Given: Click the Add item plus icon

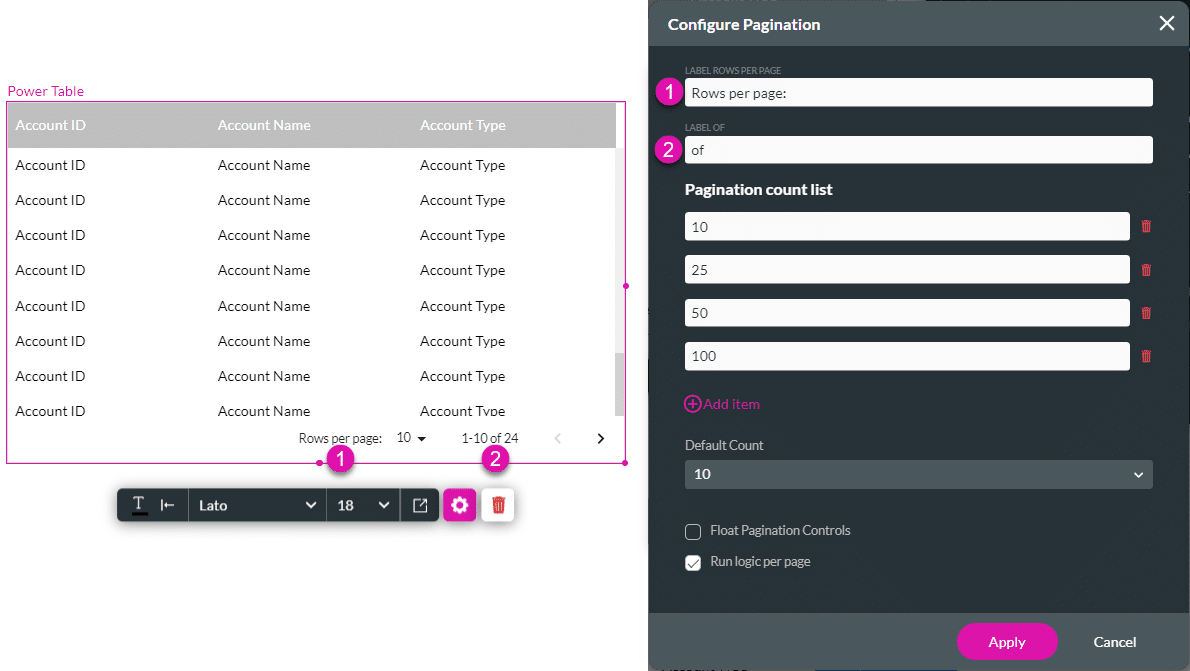Looking at the screenshot, I should 693,403.
